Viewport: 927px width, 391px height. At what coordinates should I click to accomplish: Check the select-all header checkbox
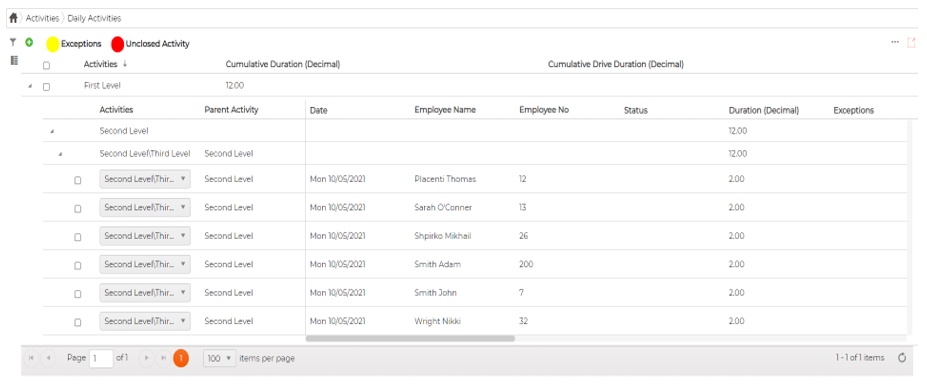47,66
